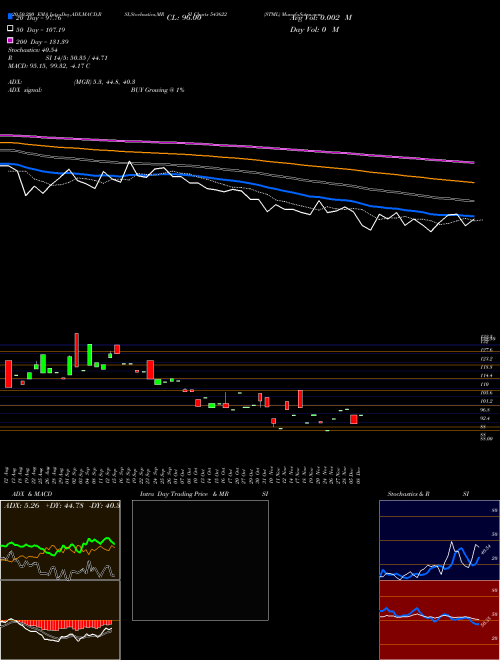
Task: Click the 'CL: 96.00' closing price label
Action: tap(184, 18)
